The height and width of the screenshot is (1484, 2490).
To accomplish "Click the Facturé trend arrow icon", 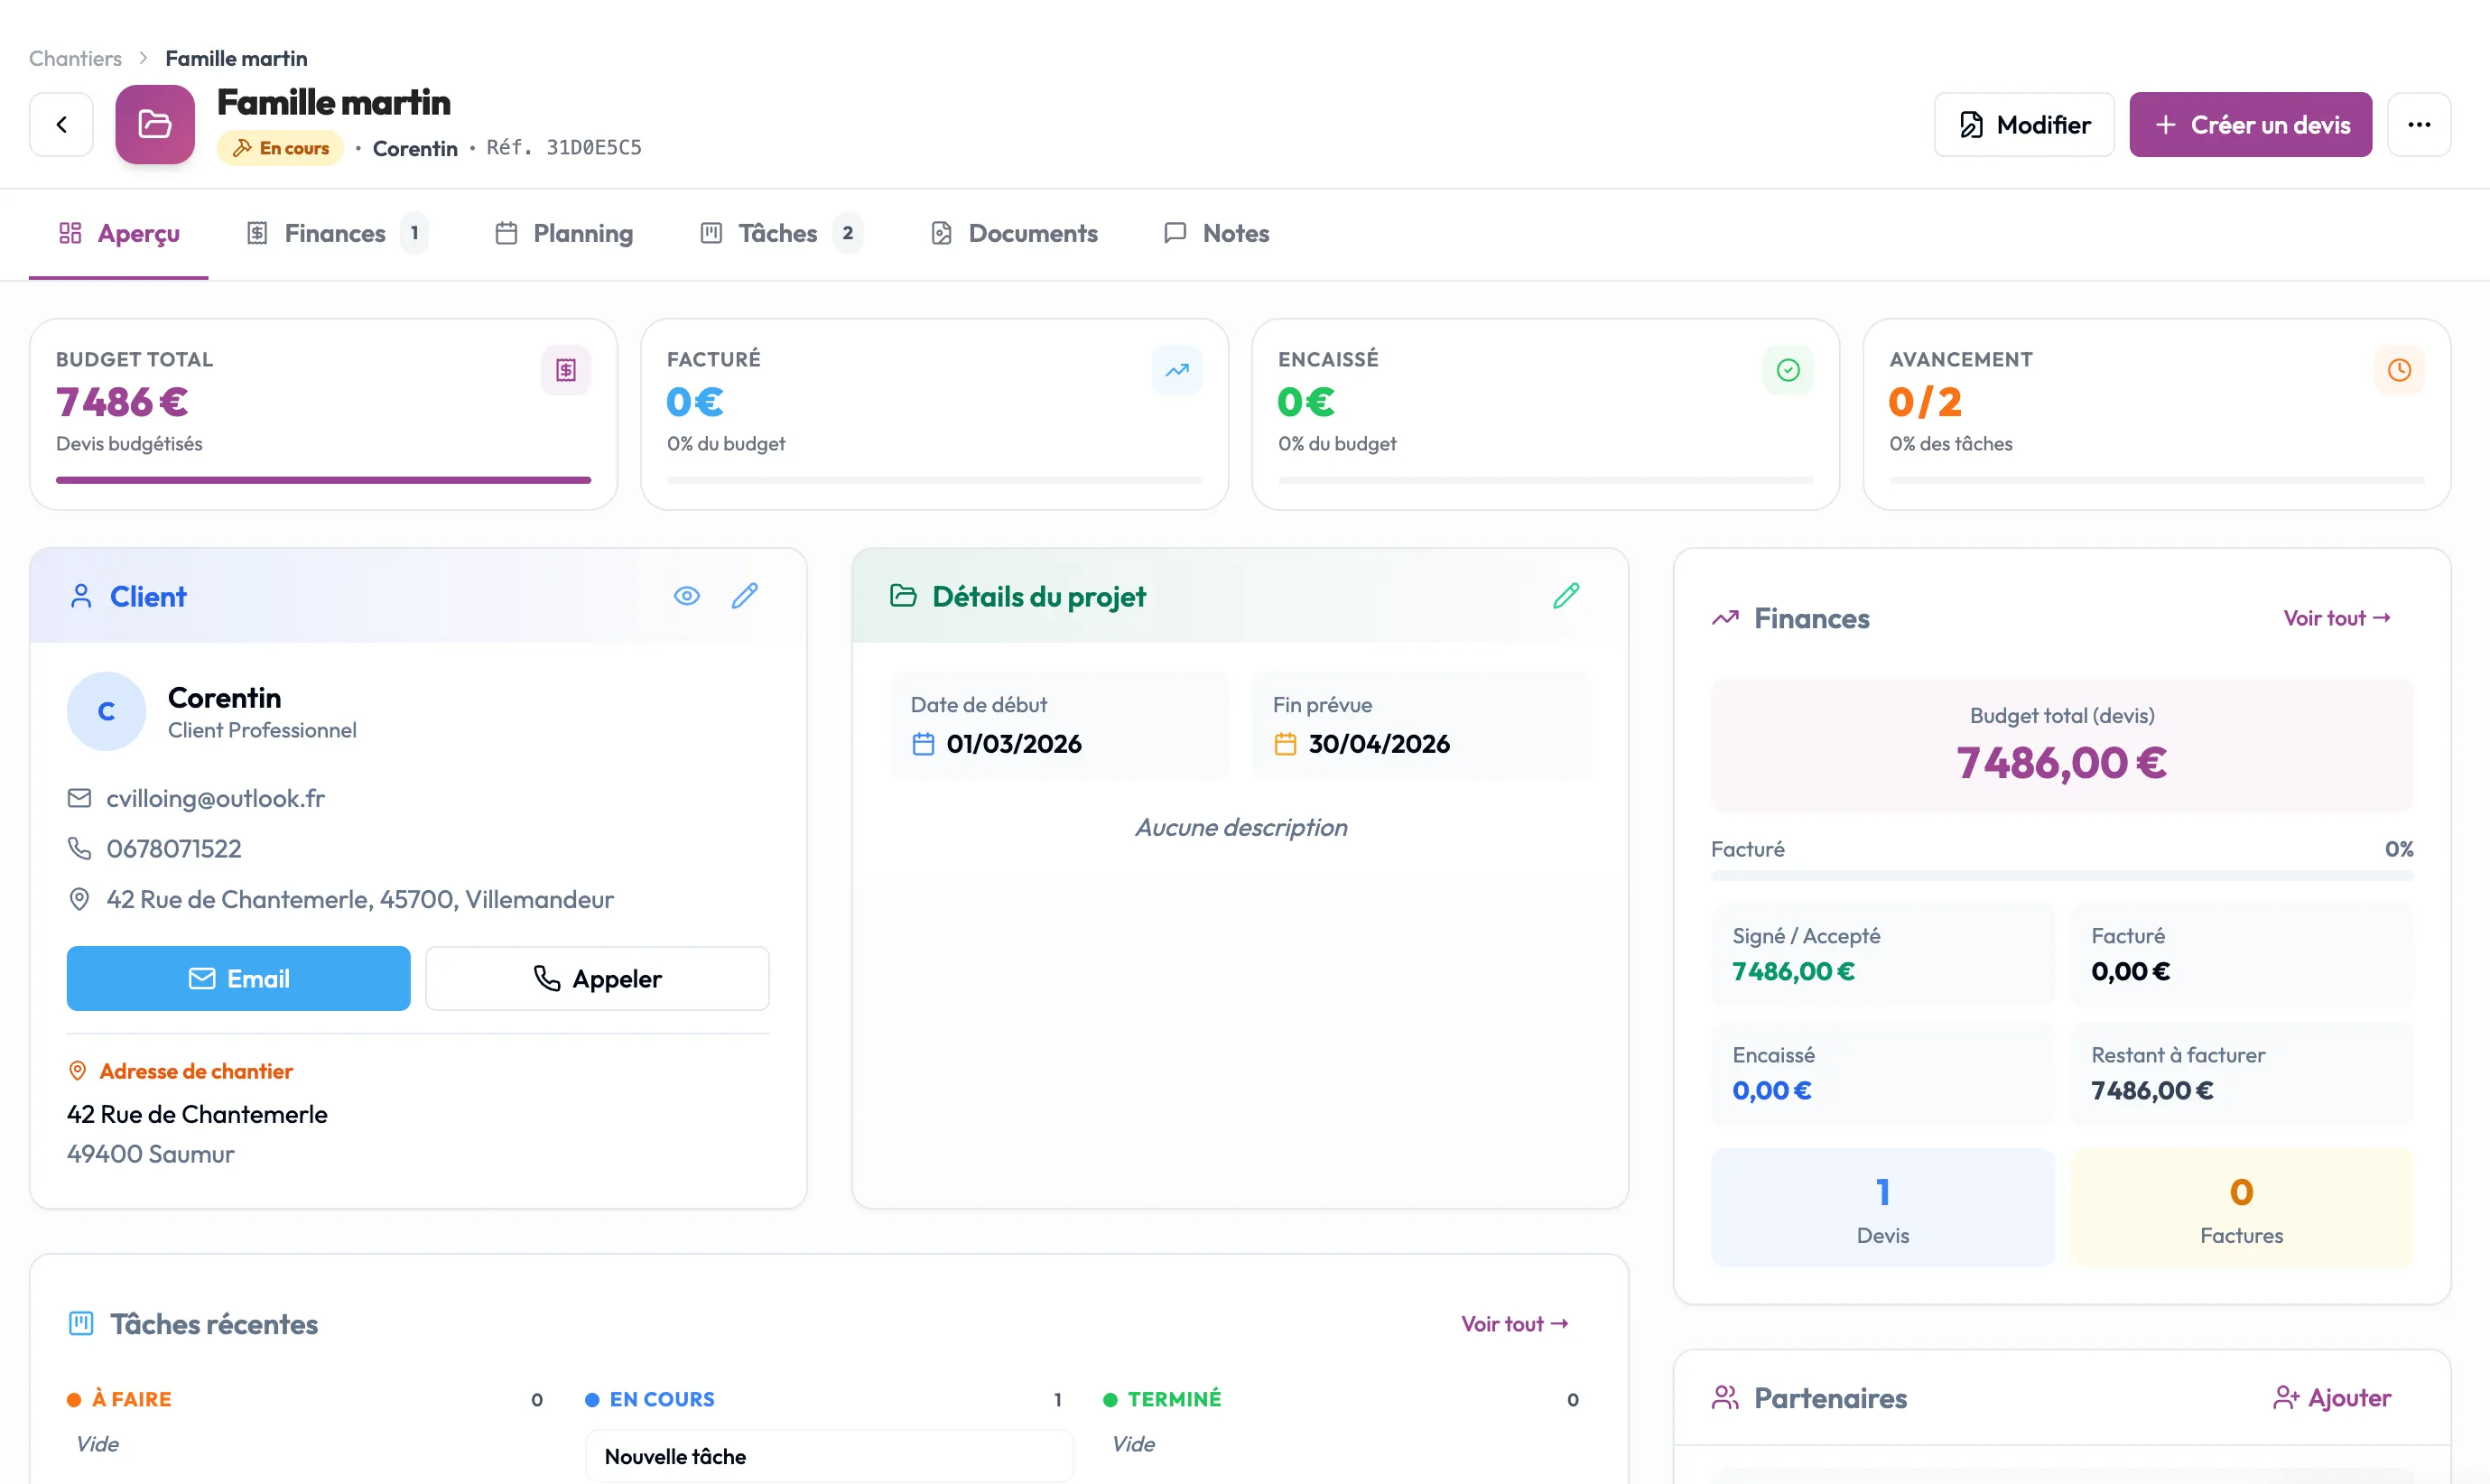I will 1177,370.
